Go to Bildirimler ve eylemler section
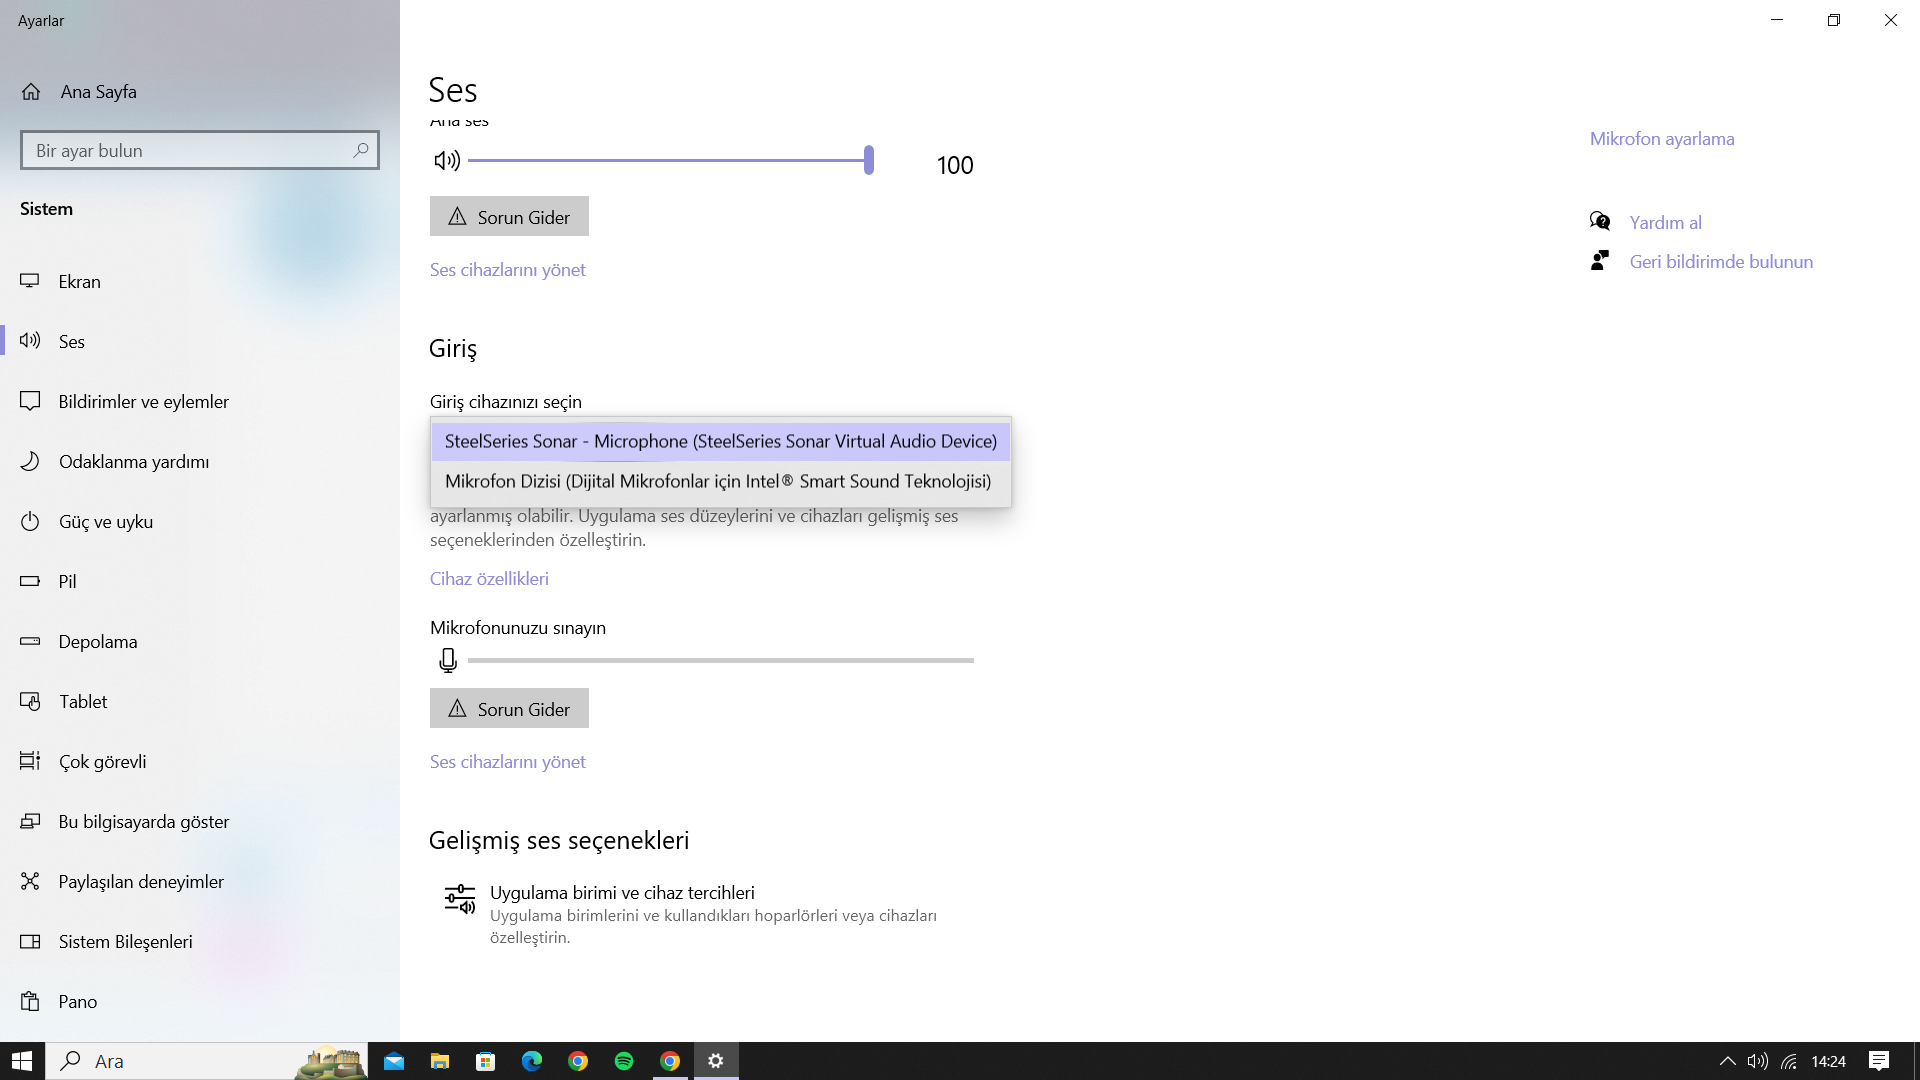The width and height of the screenshot is (1920, 1080). pyautogui.click(x=143, y=402)
